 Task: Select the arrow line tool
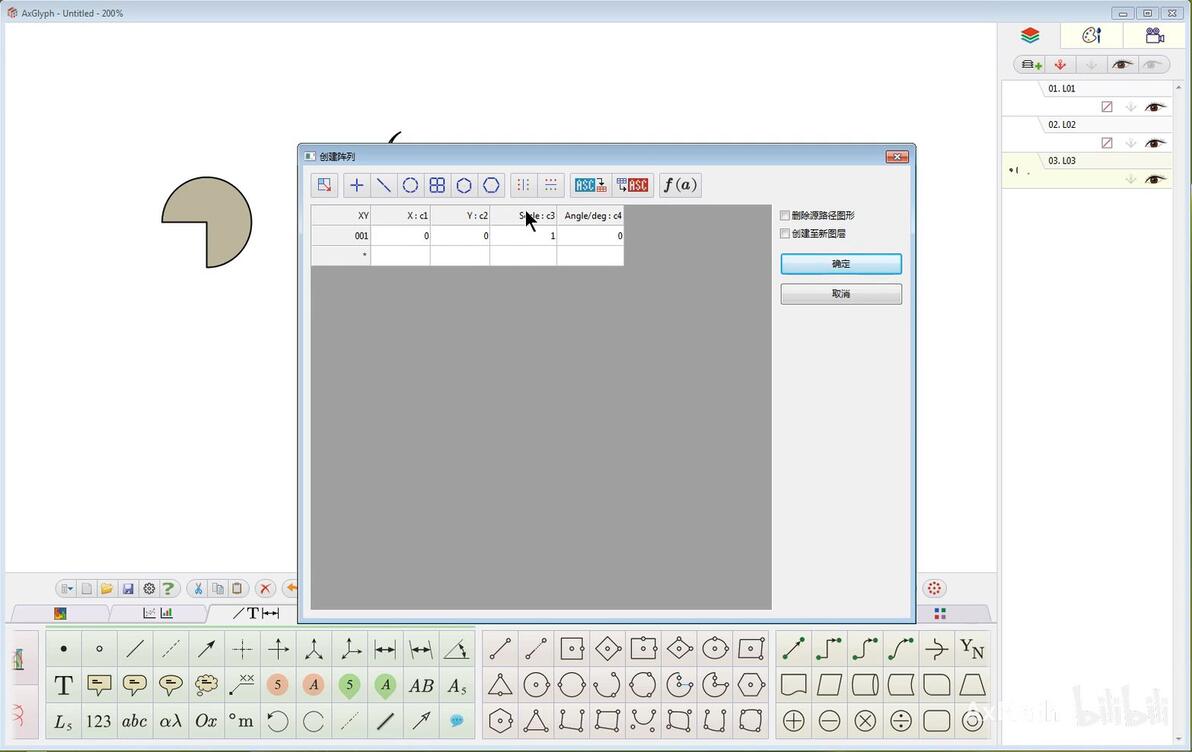[x=206, y=649]
